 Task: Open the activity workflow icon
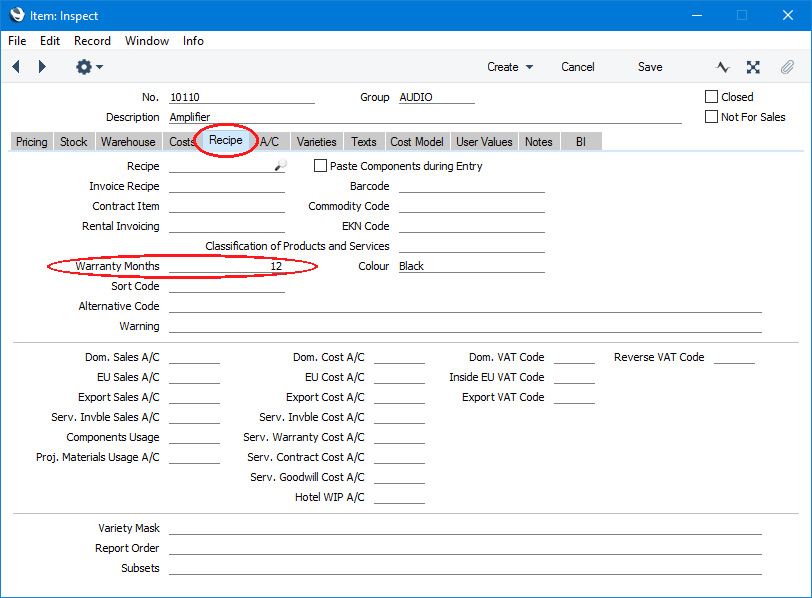[723, 67]
